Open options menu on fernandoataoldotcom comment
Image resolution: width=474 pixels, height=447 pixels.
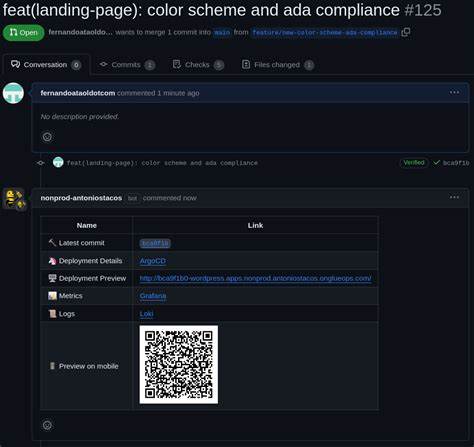454,92
